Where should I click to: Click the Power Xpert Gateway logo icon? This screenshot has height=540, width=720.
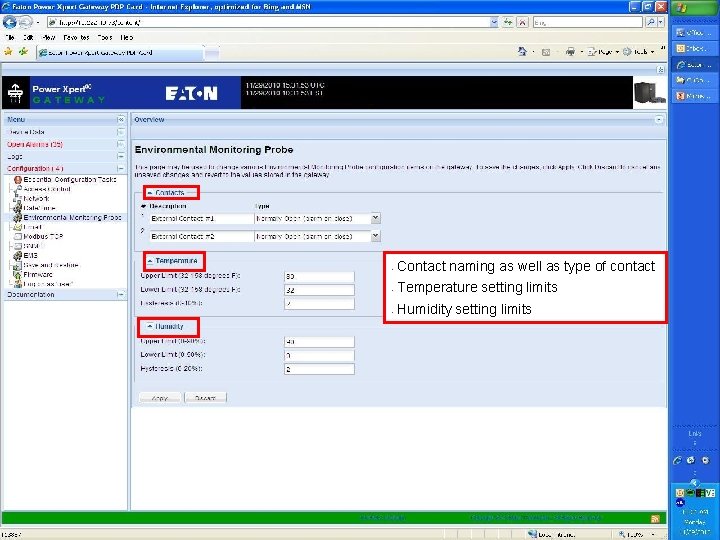(x=15, y=93)
